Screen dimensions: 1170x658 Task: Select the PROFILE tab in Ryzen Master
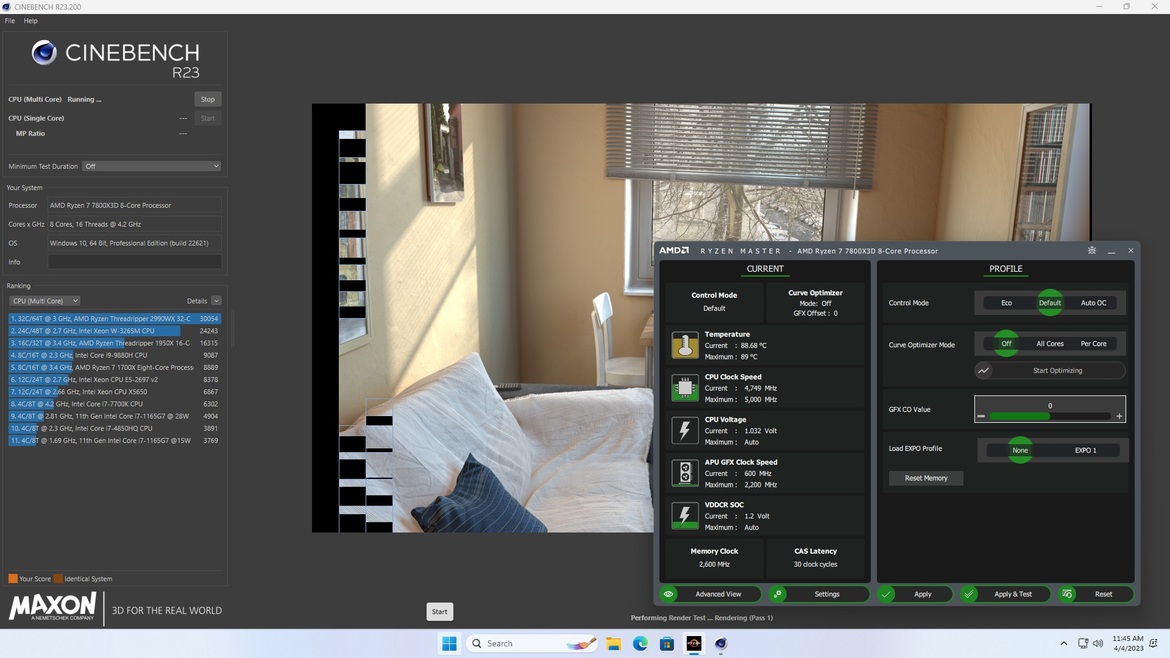click(x=1006, y=269)
